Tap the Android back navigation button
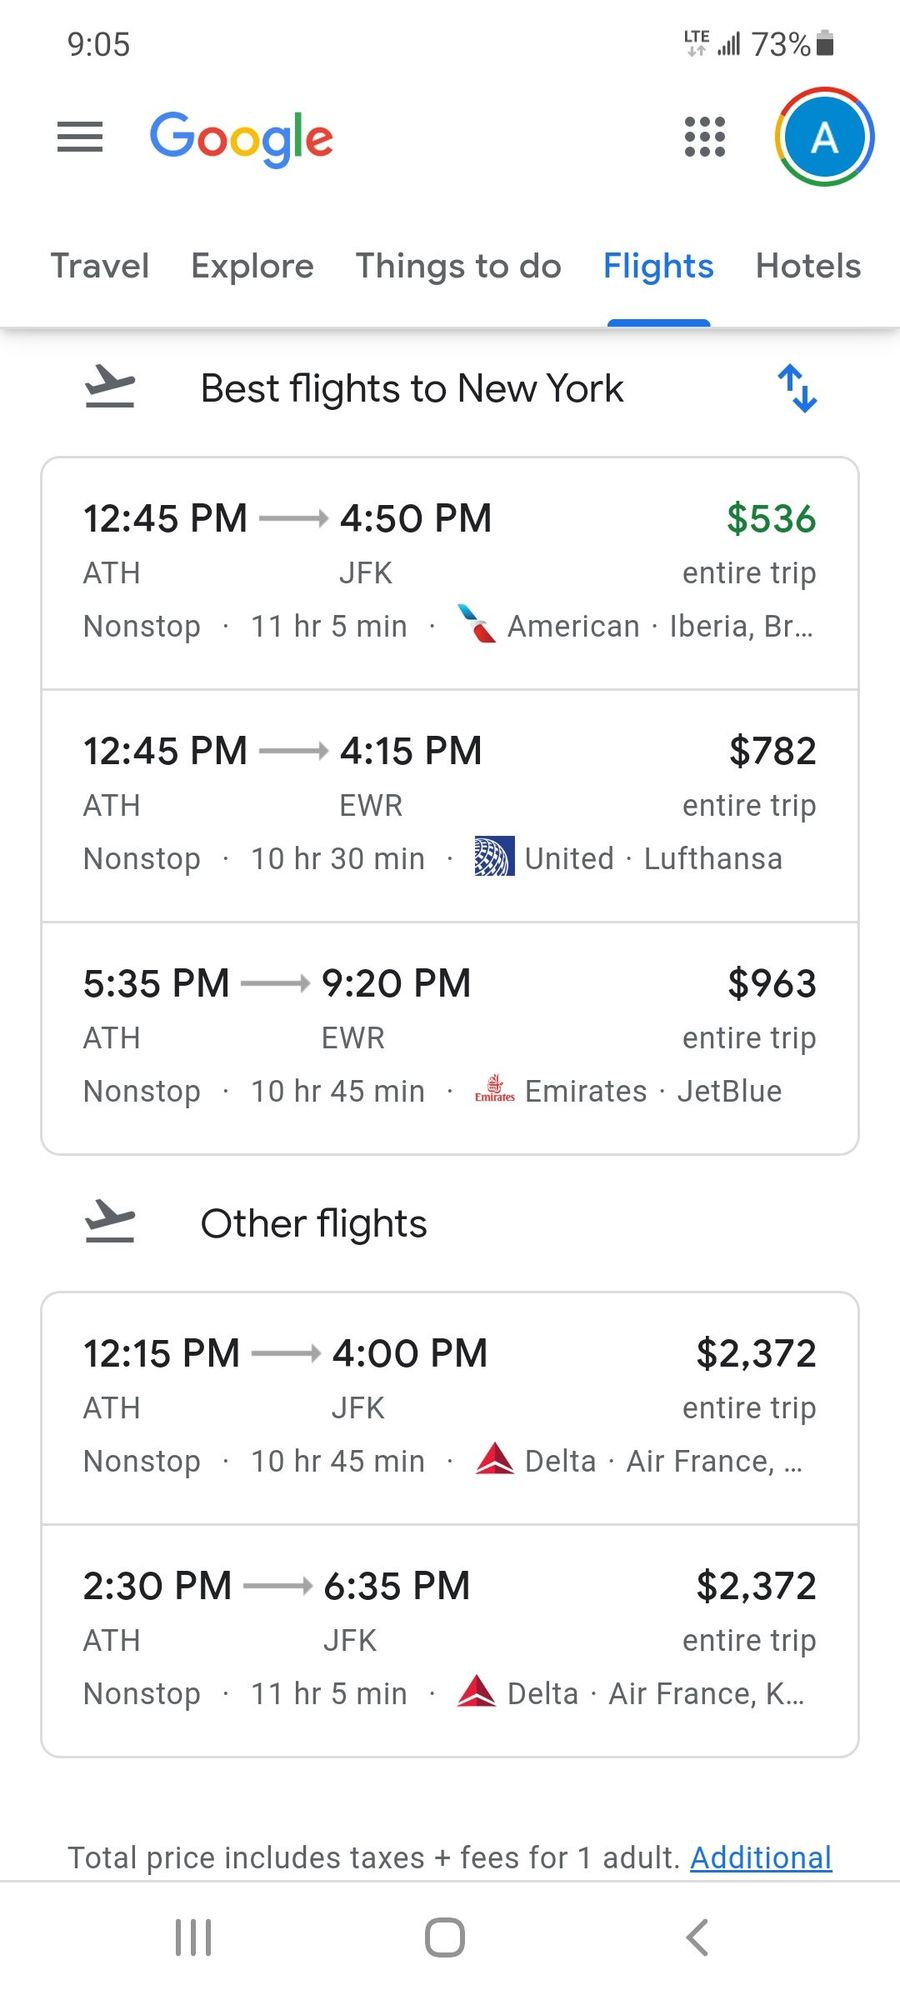The image size is (900, 2000). [x=697, y=1937]
